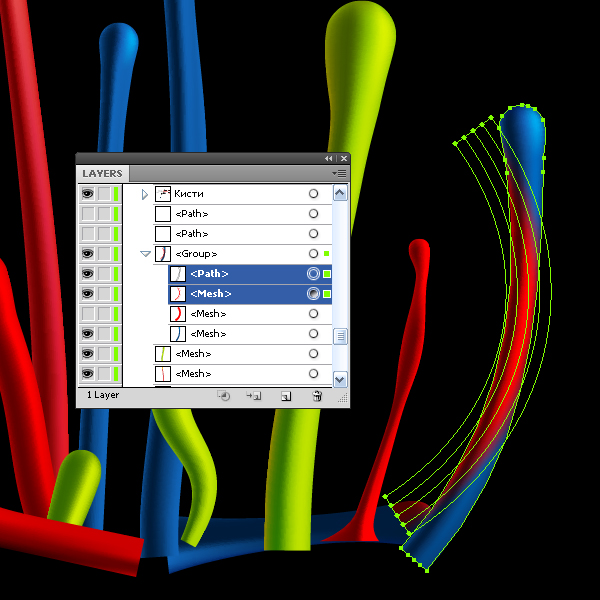Click target circle of blue-thumbnail <Mesh>
Viewport: 600px width, 600px height.
click(x=313, y=333)
